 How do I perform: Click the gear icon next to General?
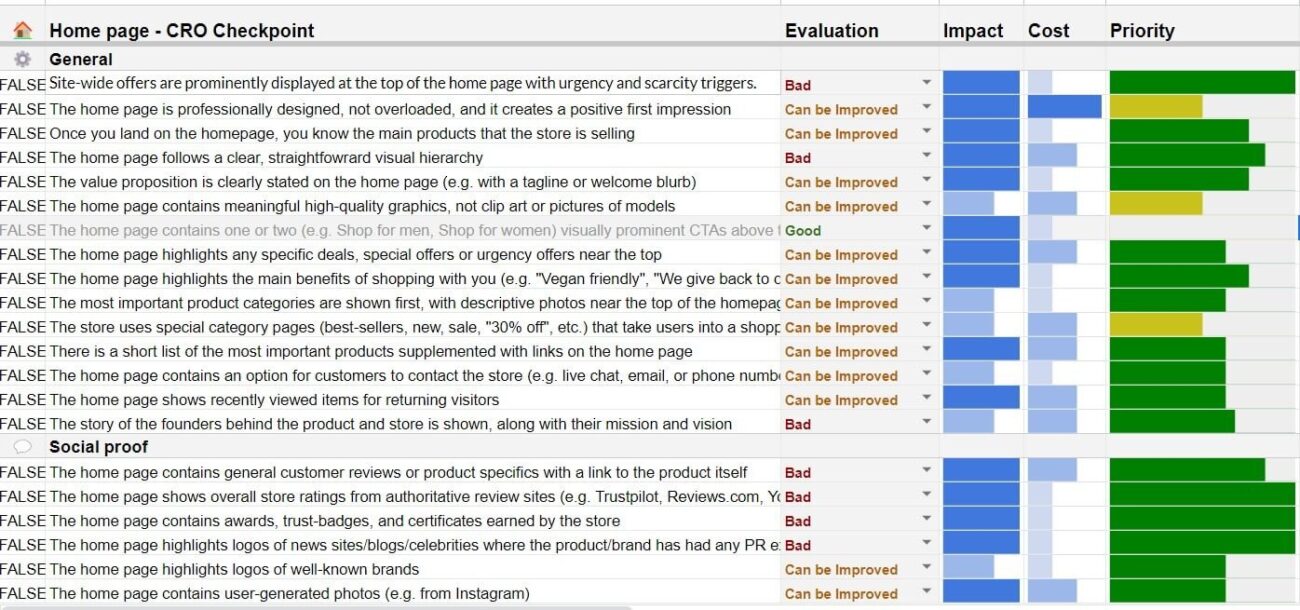coord(22,59)
